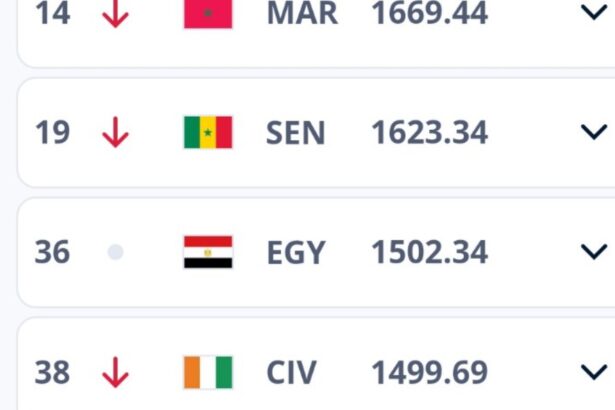
Task: Select the SEN team code
Action: coord(296,132)
